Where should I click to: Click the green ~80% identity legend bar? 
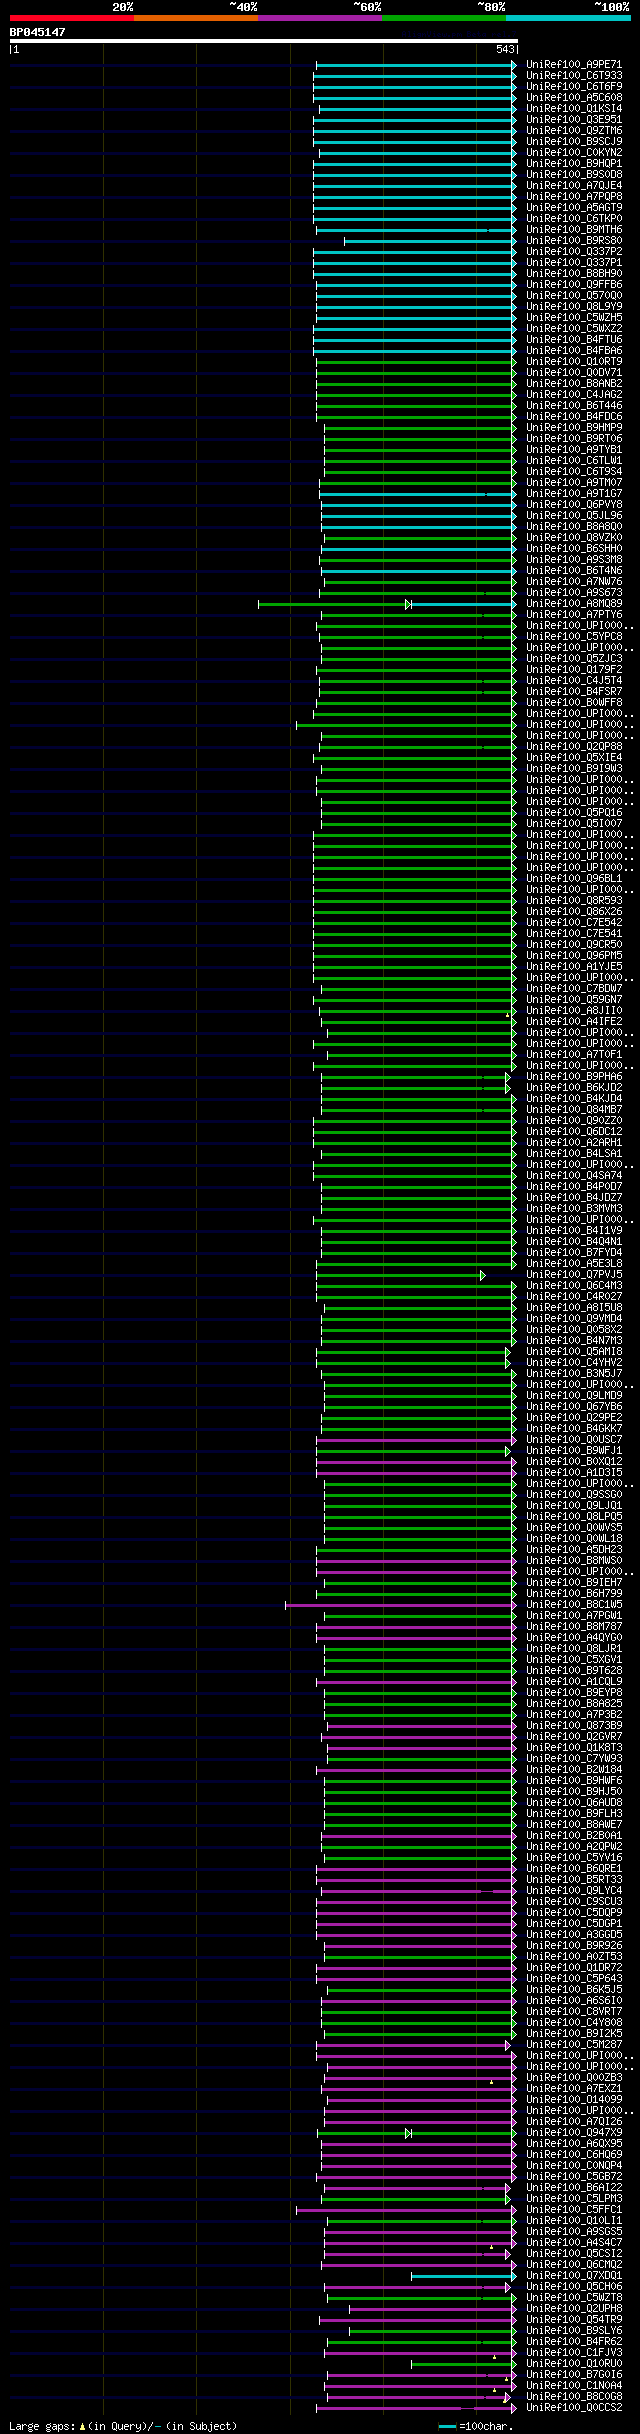pyautogui.click(x=443, y=17)
